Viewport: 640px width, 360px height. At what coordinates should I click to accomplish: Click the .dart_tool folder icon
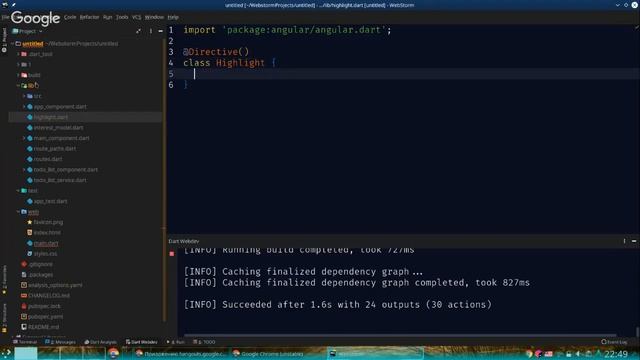coord(24,54)
